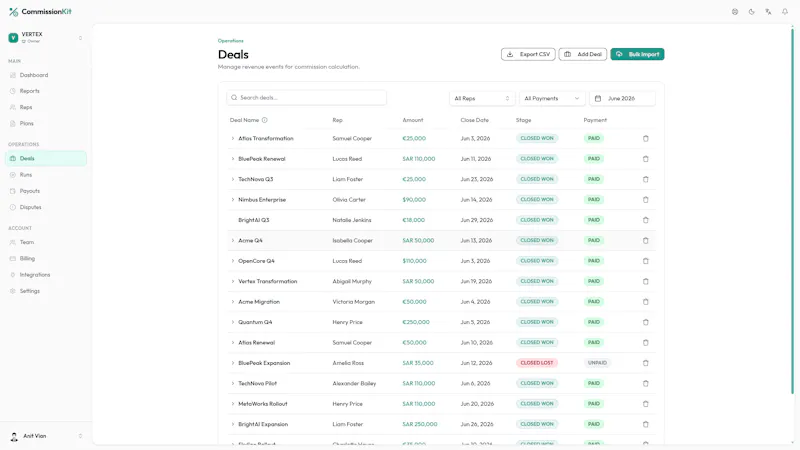Expand the OpenCore Q4 row
Screen dimensions: 800x450
pyautogui.click(x=233, y=261)
